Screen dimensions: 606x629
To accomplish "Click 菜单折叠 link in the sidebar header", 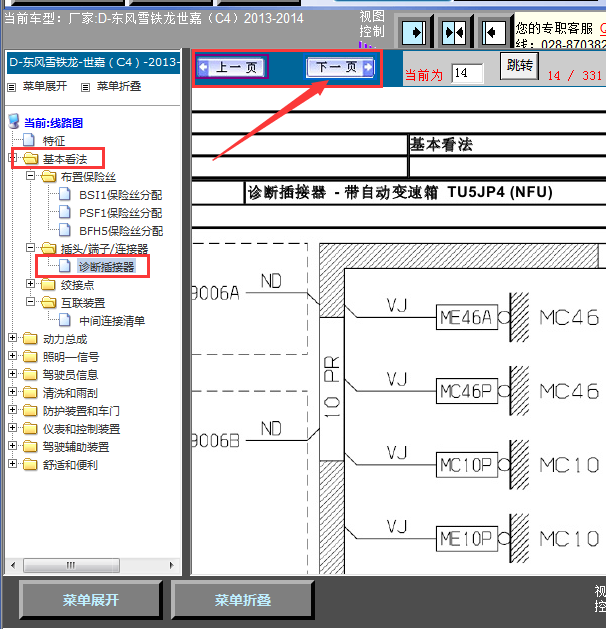I will [x=119, y=86].
